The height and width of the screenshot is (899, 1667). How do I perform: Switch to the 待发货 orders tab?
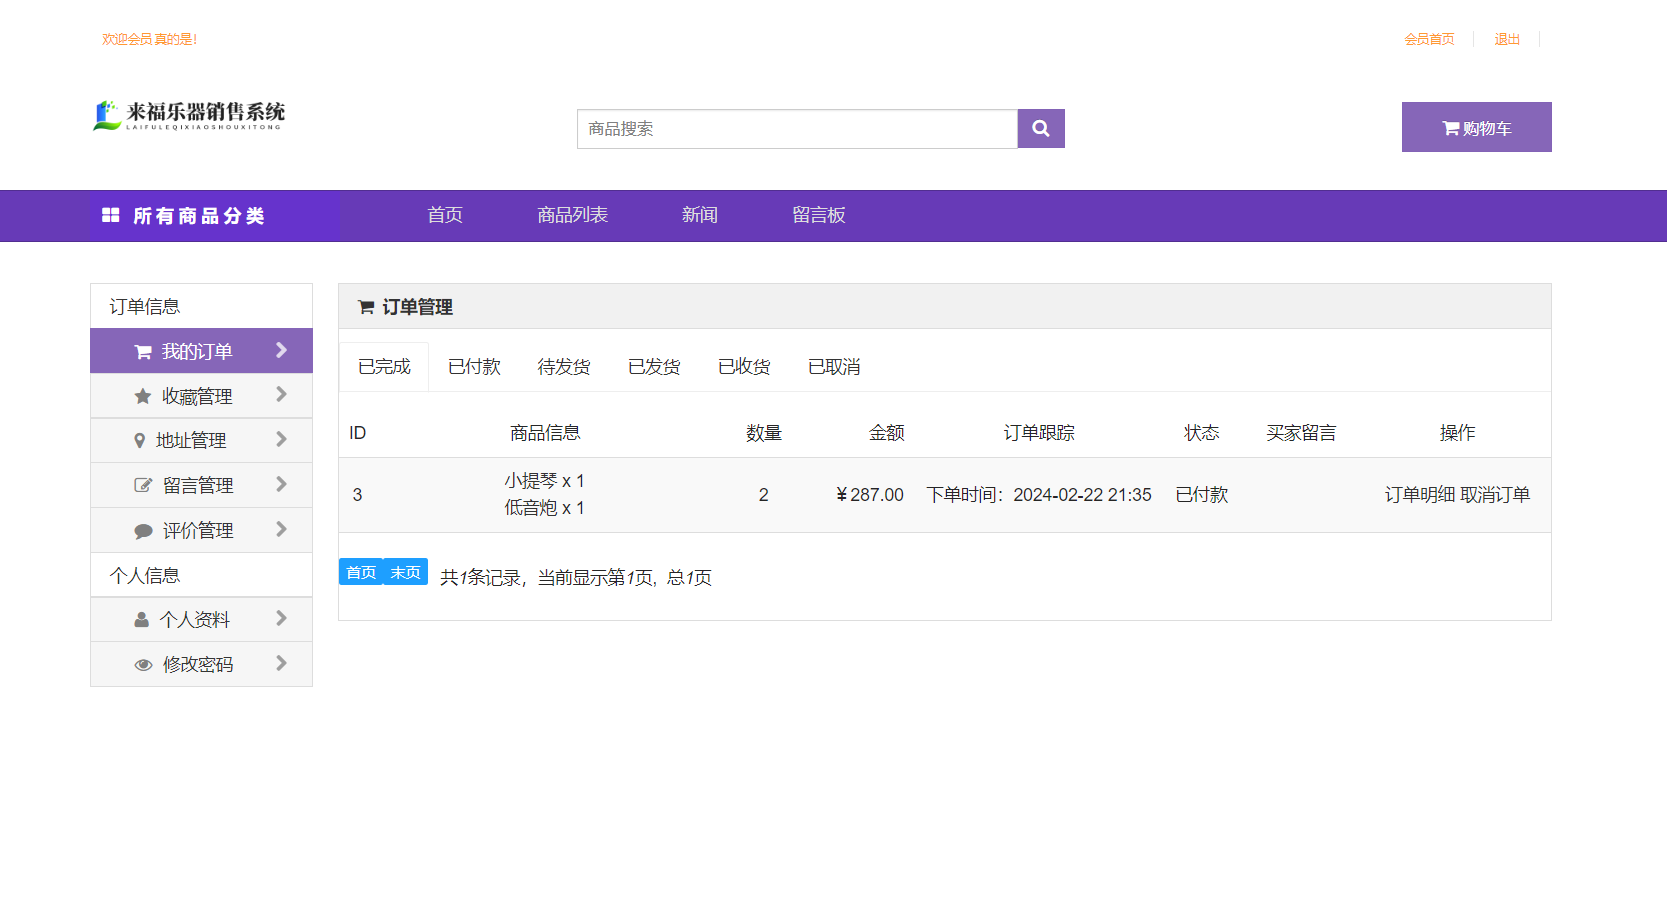(x=564, y=367)
